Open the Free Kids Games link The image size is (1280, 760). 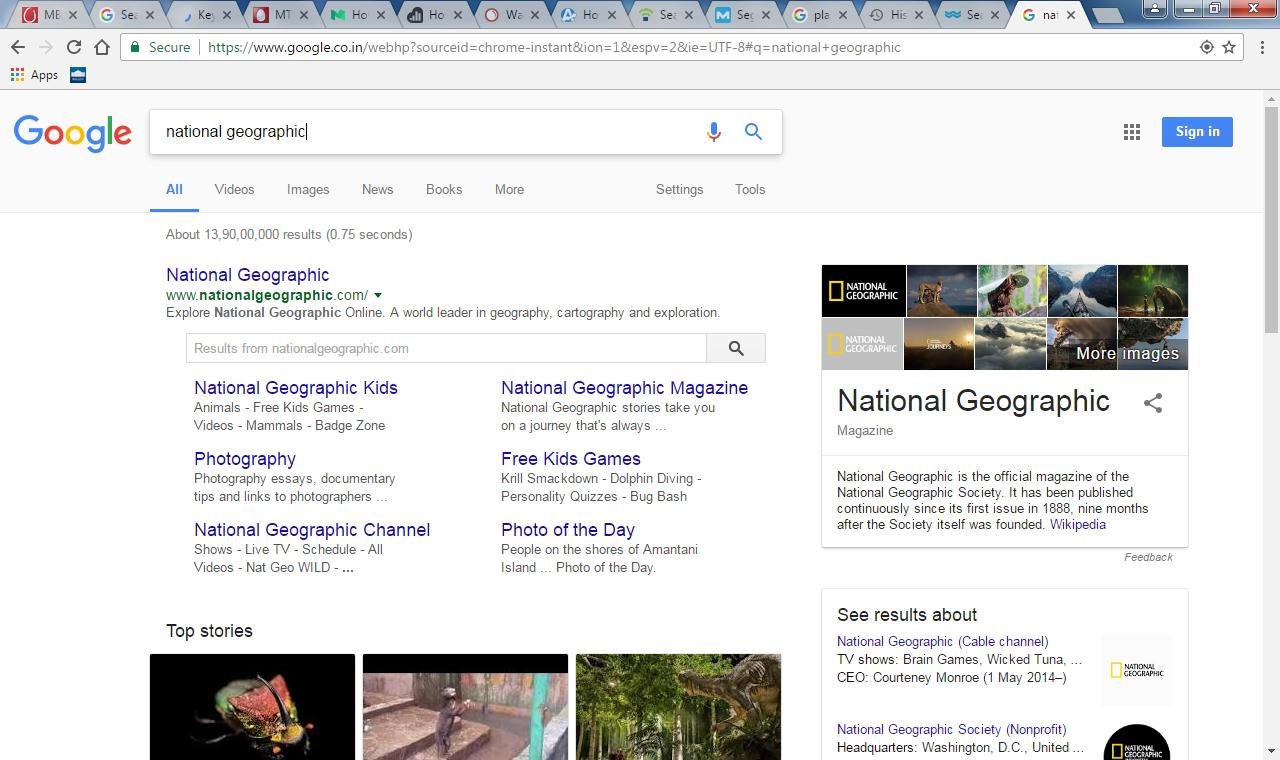point(571,459)
